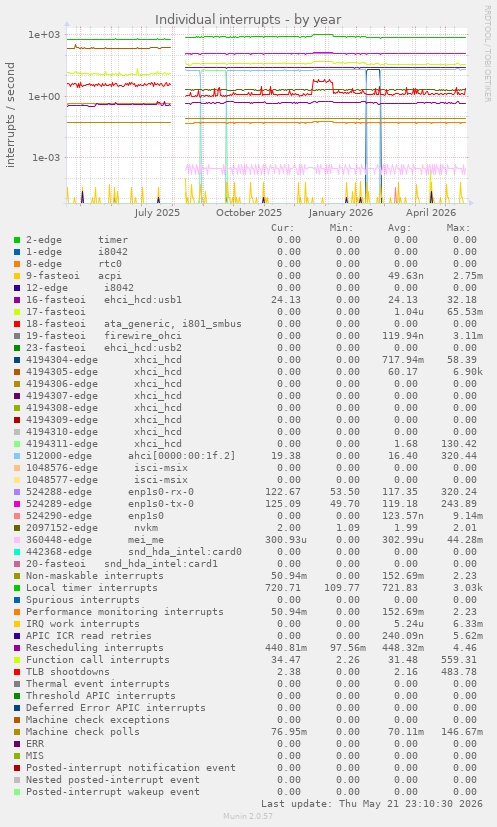Click the July 2025 axis label
This screenshot has width=497, height=827.
pos(157,213)
